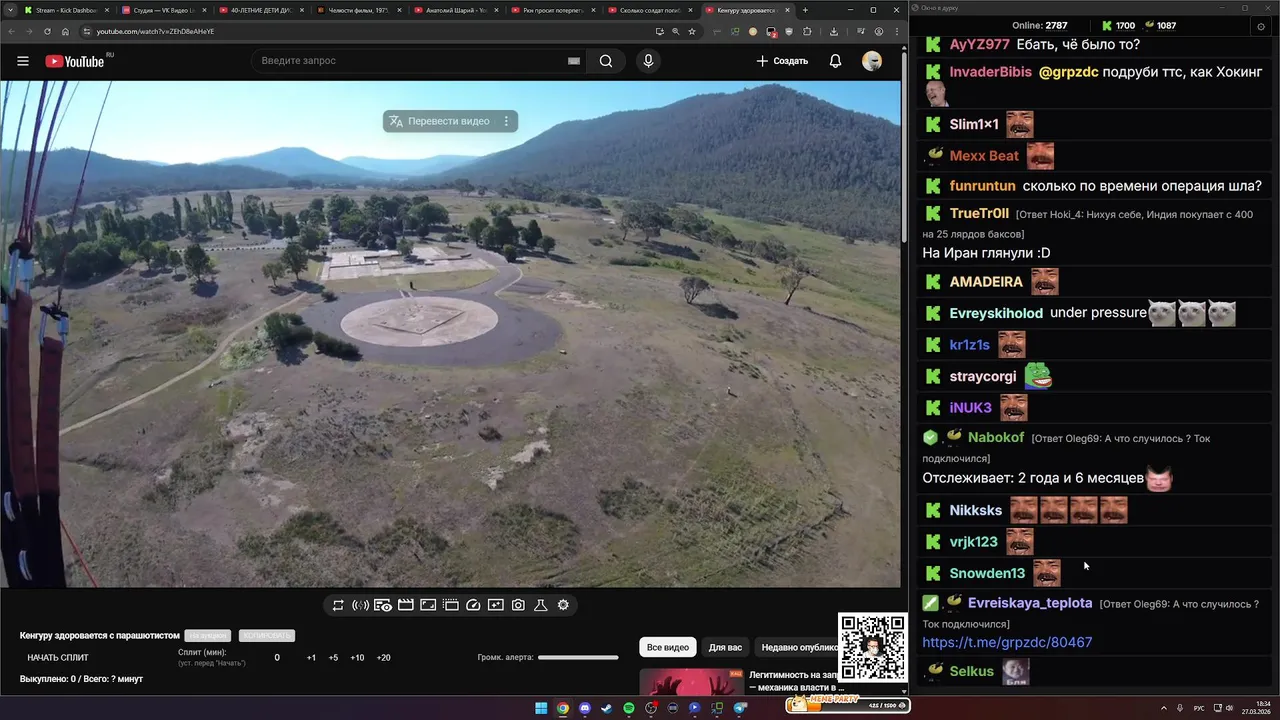Open the three-dot menu beside Перевести видео
This screenshot has height=720, width=1280.
tap(506, 121)
